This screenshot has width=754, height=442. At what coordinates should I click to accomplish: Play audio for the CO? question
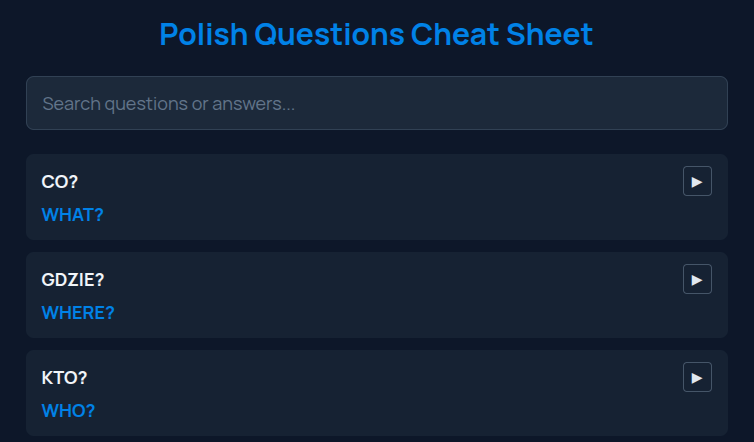(x=697, y=181)
